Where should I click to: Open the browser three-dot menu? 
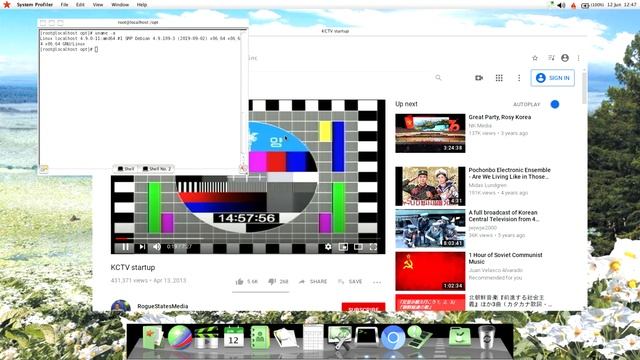pyautogui.click(x=578, y=58)
